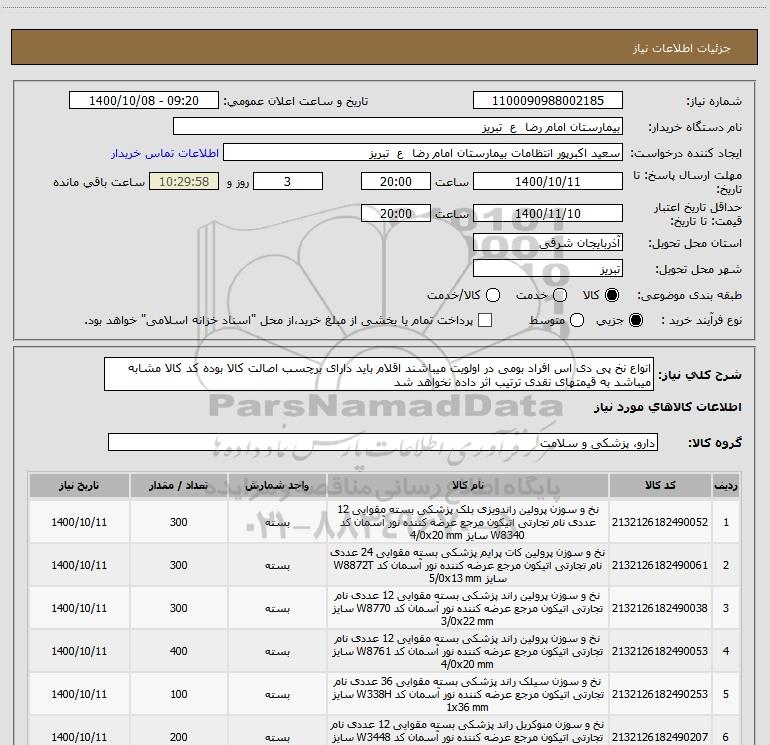Click the گروه کالا field

pos(383,442)
